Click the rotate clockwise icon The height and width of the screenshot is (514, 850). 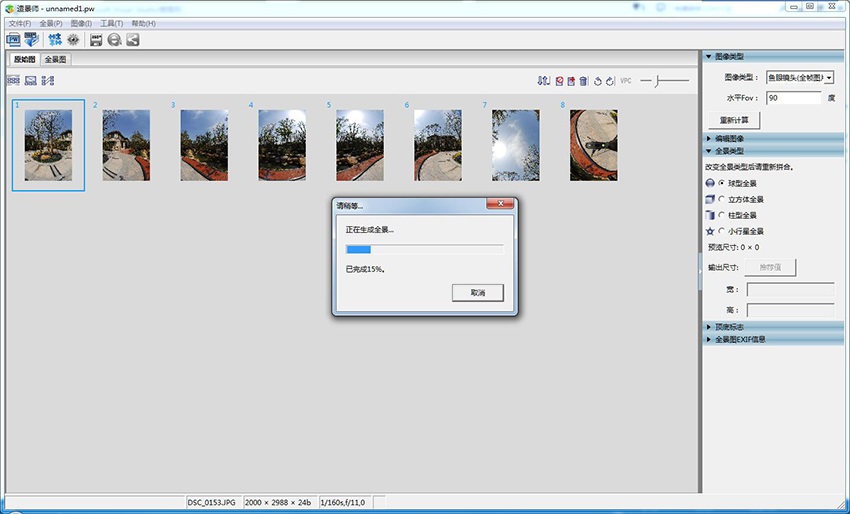609,80
